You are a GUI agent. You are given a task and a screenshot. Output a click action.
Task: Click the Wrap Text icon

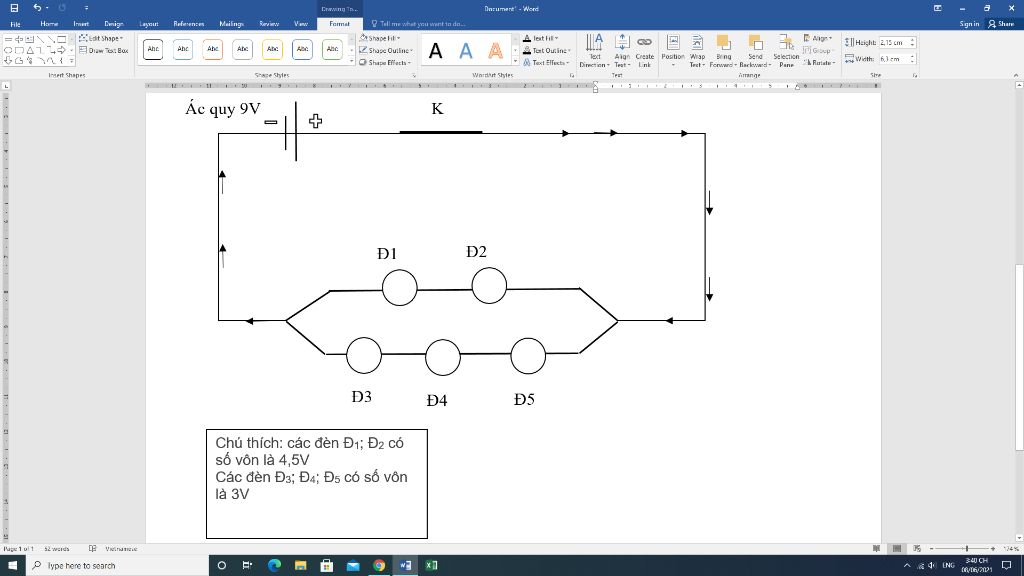pyautogui.click(x=697, y=43)
